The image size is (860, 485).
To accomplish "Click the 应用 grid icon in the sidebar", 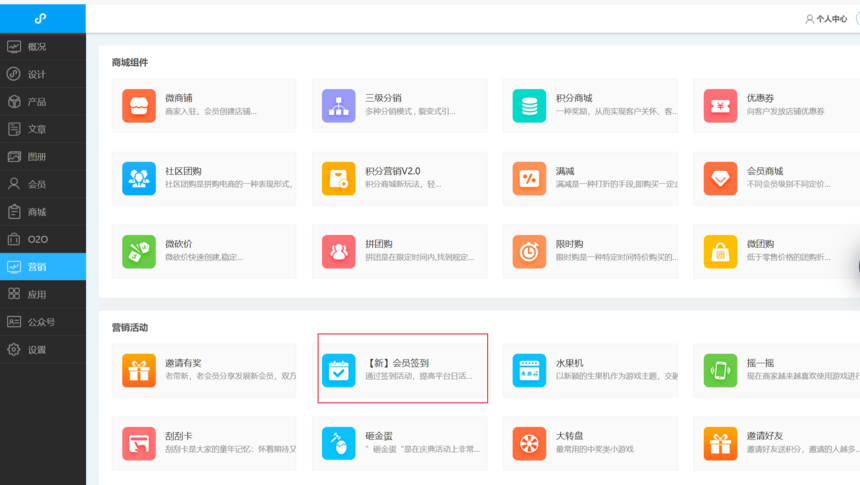I will tap(14, 294).
